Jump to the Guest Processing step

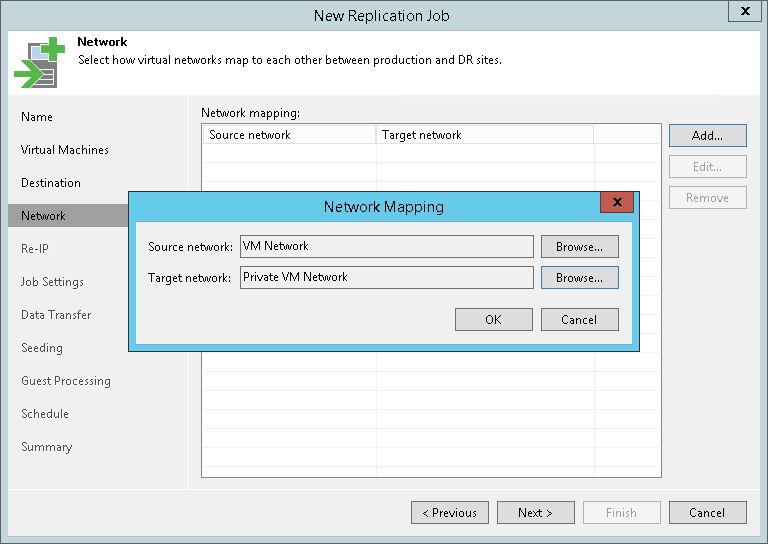point(66,381)
